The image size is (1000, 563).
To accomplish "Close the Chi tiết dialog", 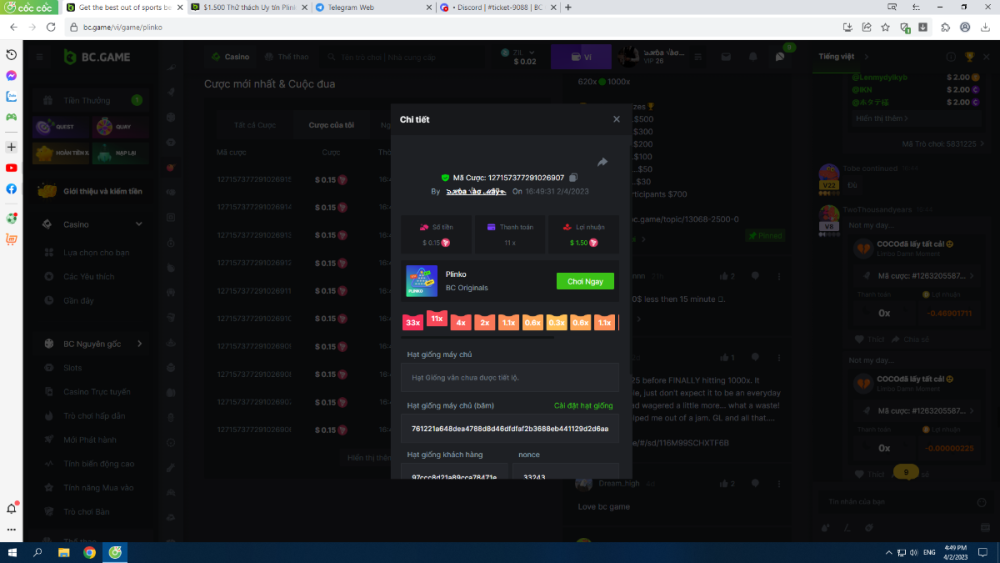I will (616, 119).
